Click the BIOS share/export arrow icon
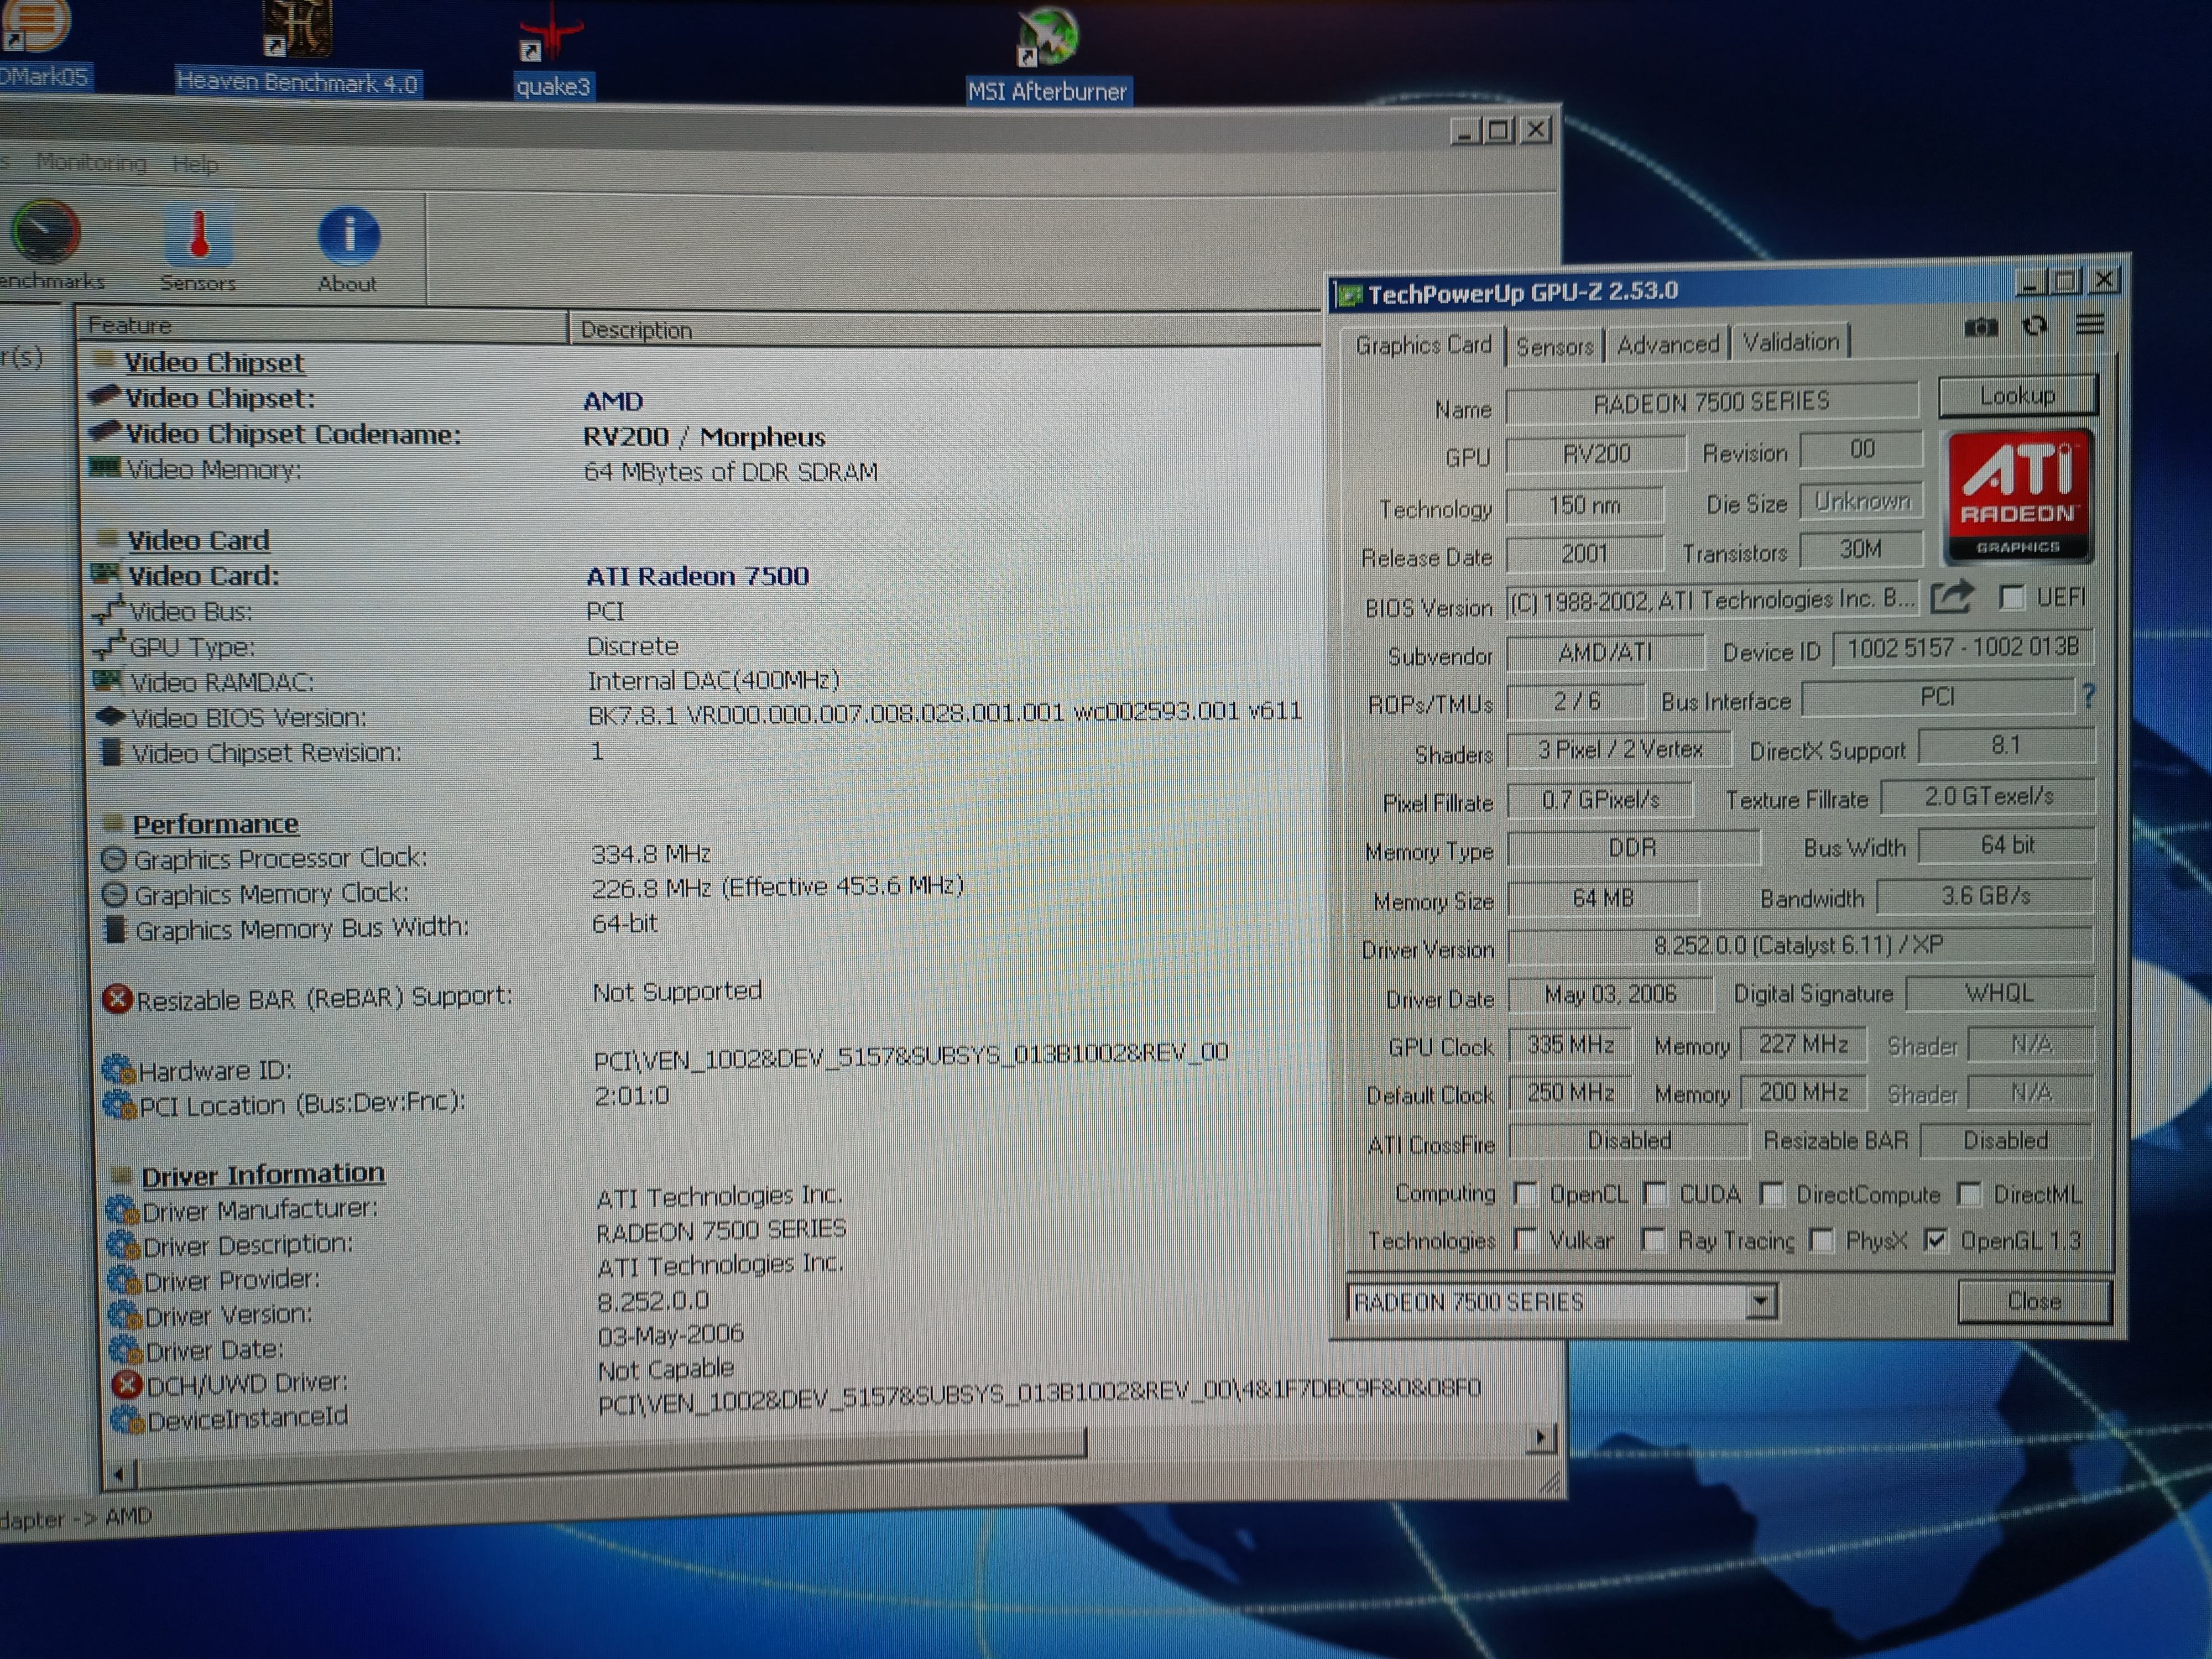This screenshot has width=2212, height=1659. point(1951,598)
